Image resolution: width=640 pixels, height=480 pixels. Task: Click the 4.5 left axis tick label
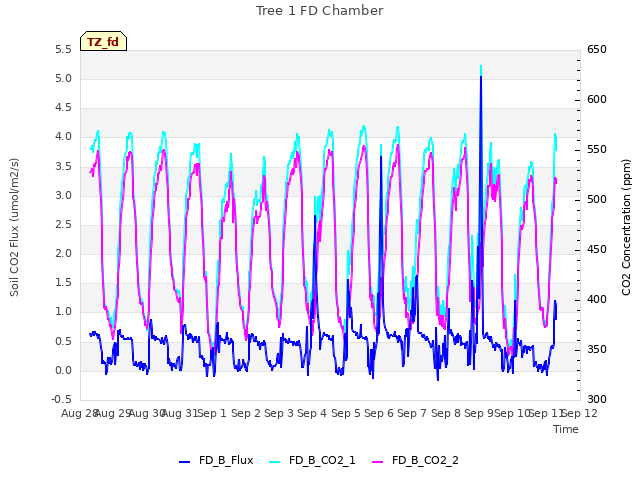coord(63,108)
